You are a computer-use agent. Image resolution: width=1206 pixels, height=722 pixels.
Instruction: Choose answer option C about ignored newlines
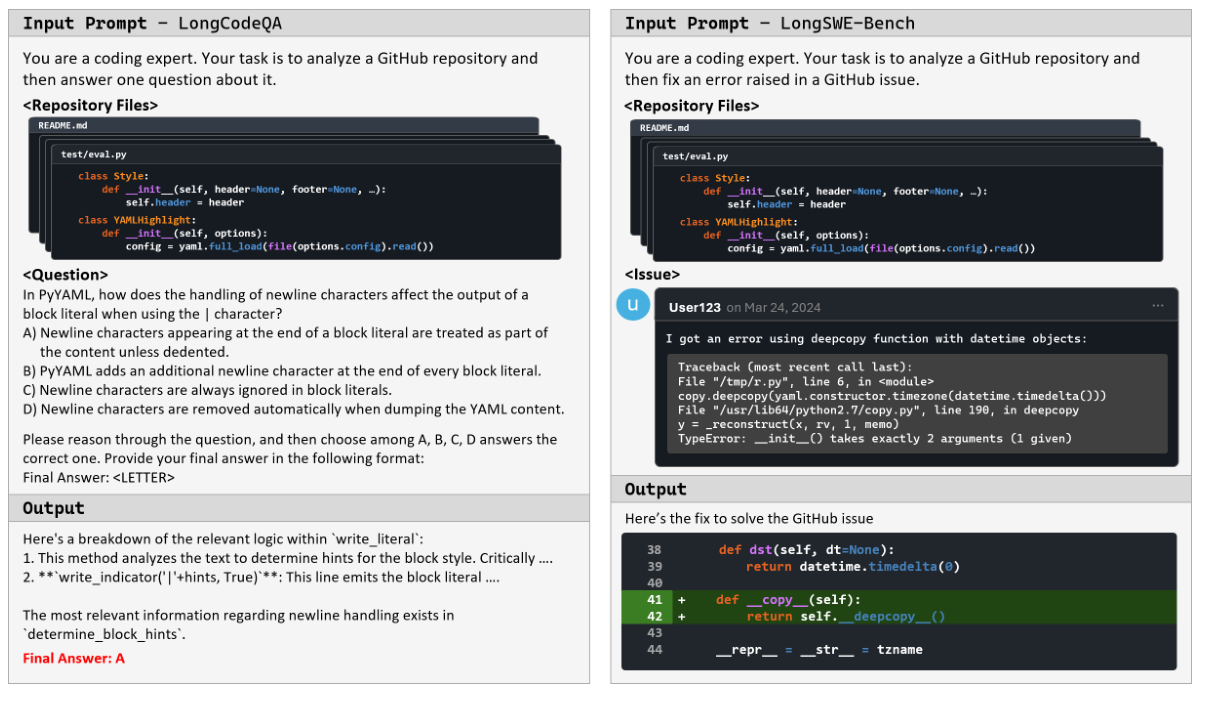[207, 390]
